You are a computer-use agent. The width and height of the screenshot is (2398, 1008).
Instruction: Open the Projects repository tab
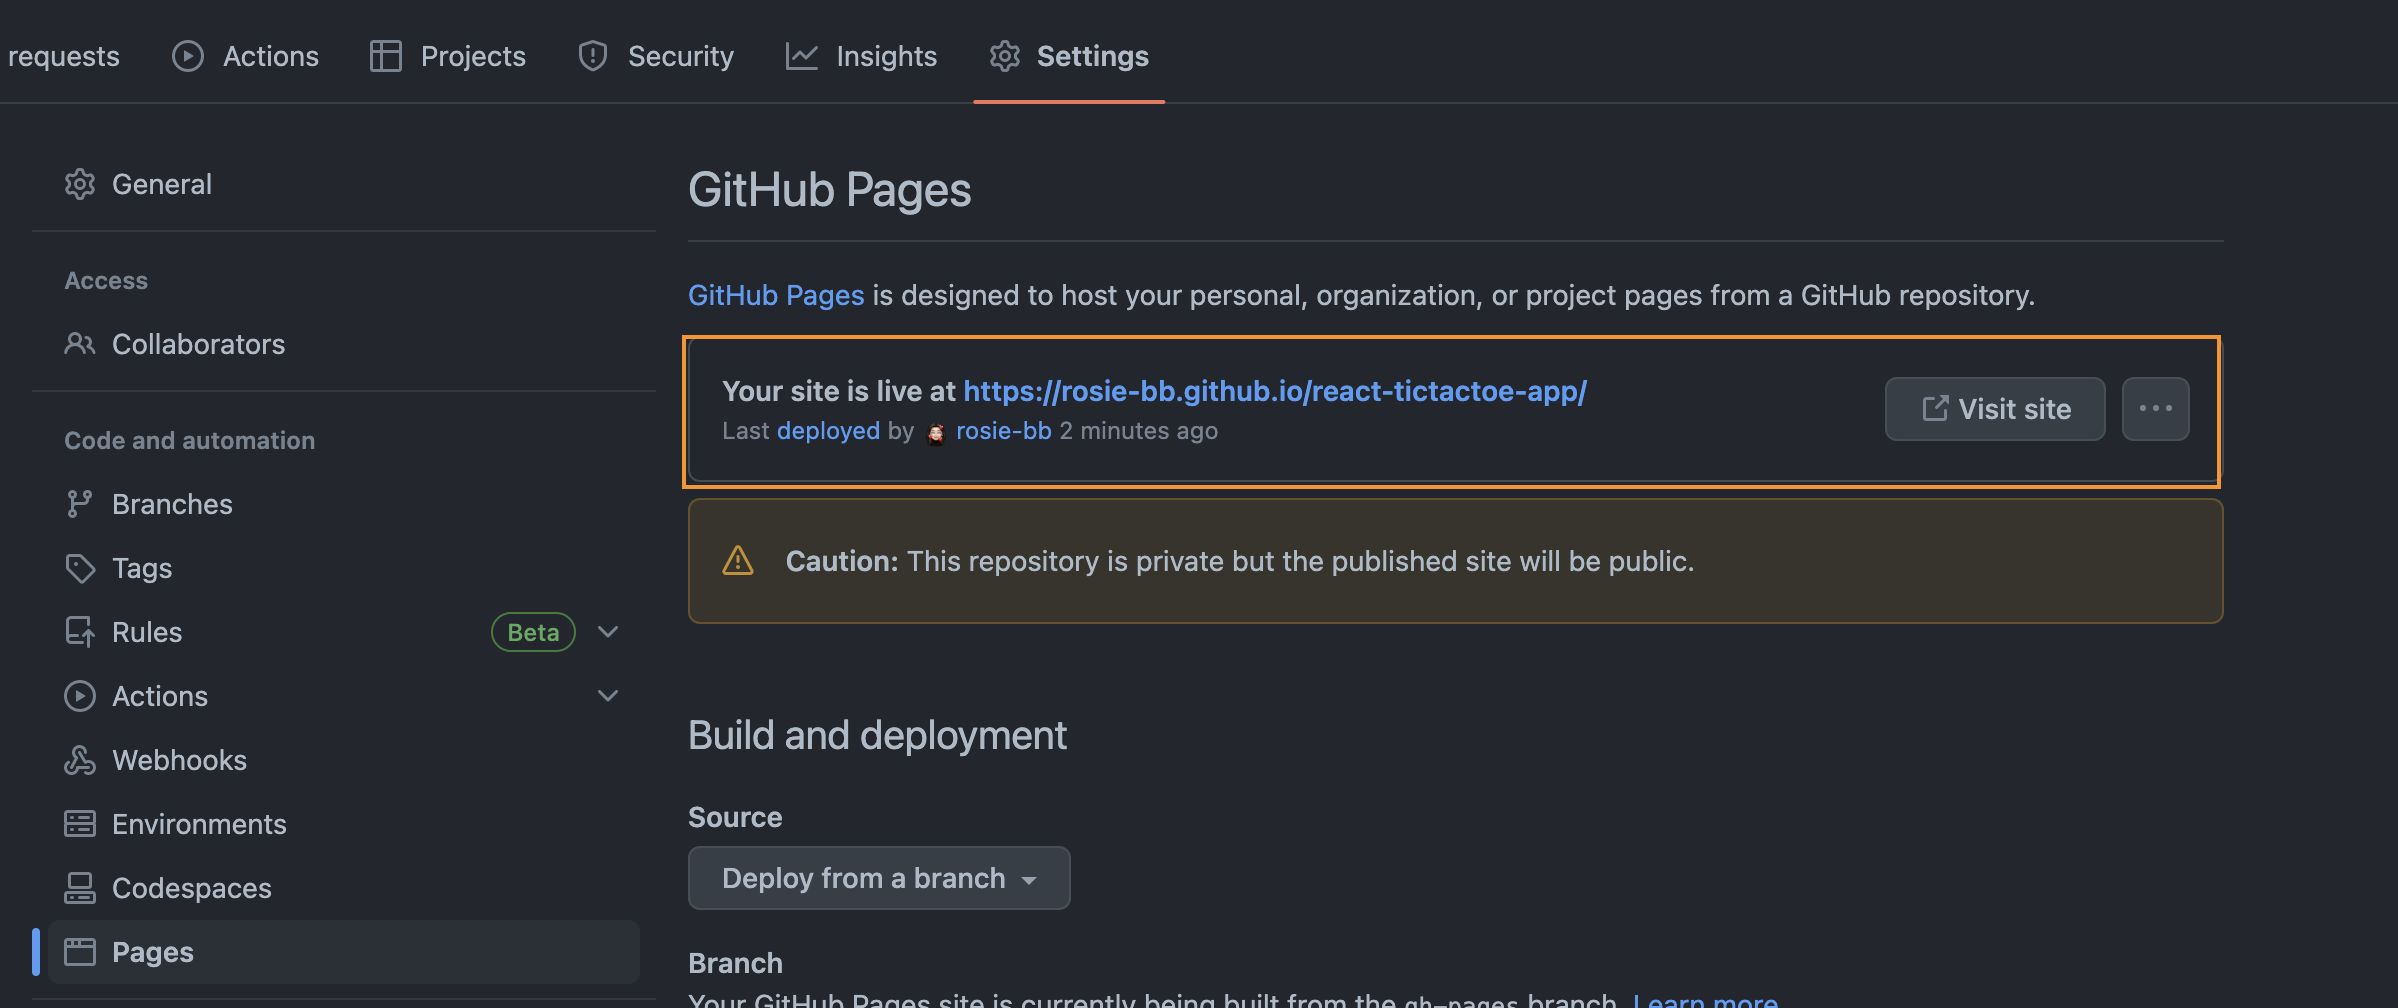click(448, 56)
